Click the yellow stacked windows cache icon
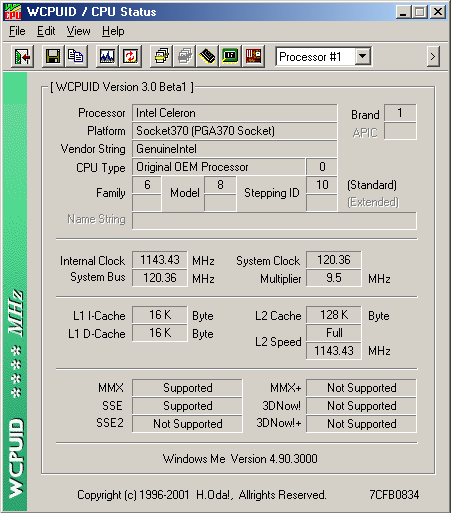The image size is (452, 513). [162, 57]
